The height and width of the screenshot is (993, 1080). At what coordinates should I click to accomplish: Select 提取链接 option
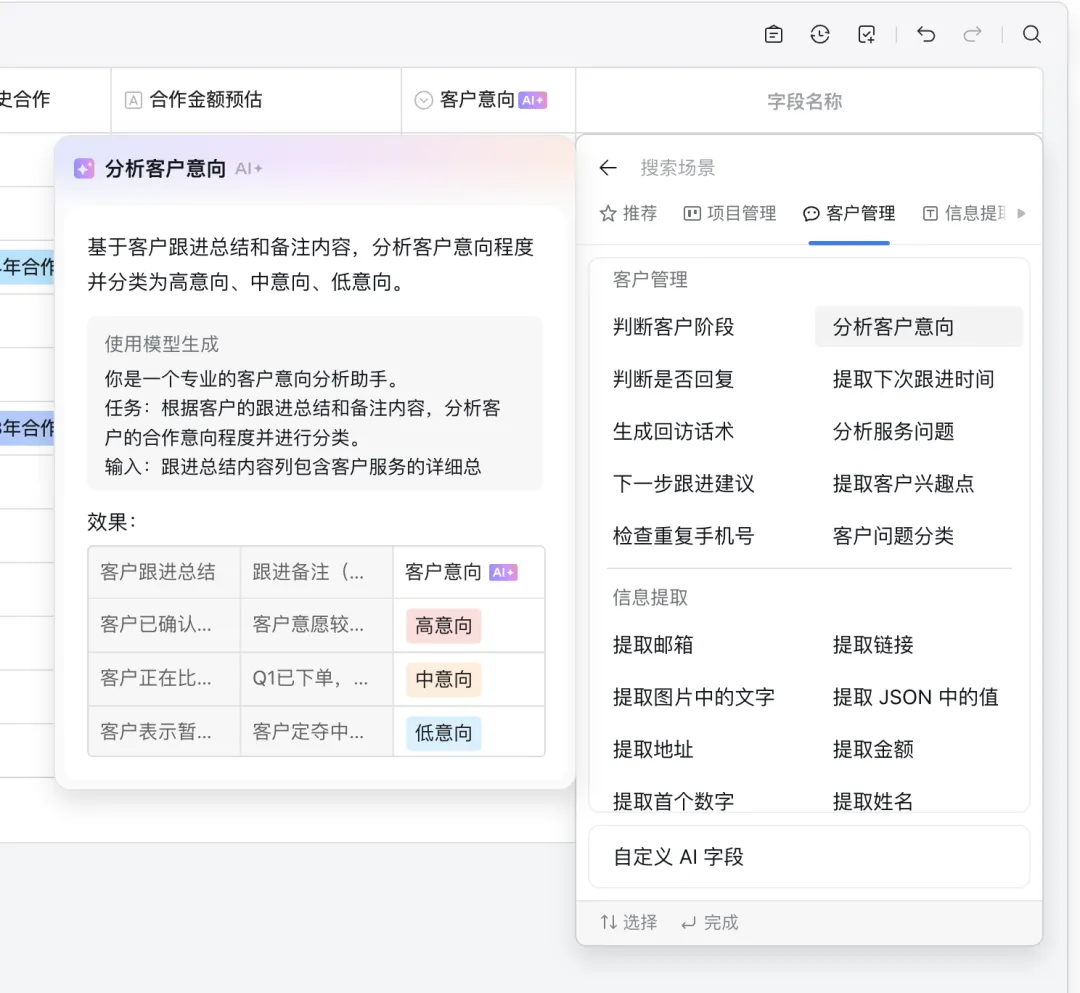[873, 645]
